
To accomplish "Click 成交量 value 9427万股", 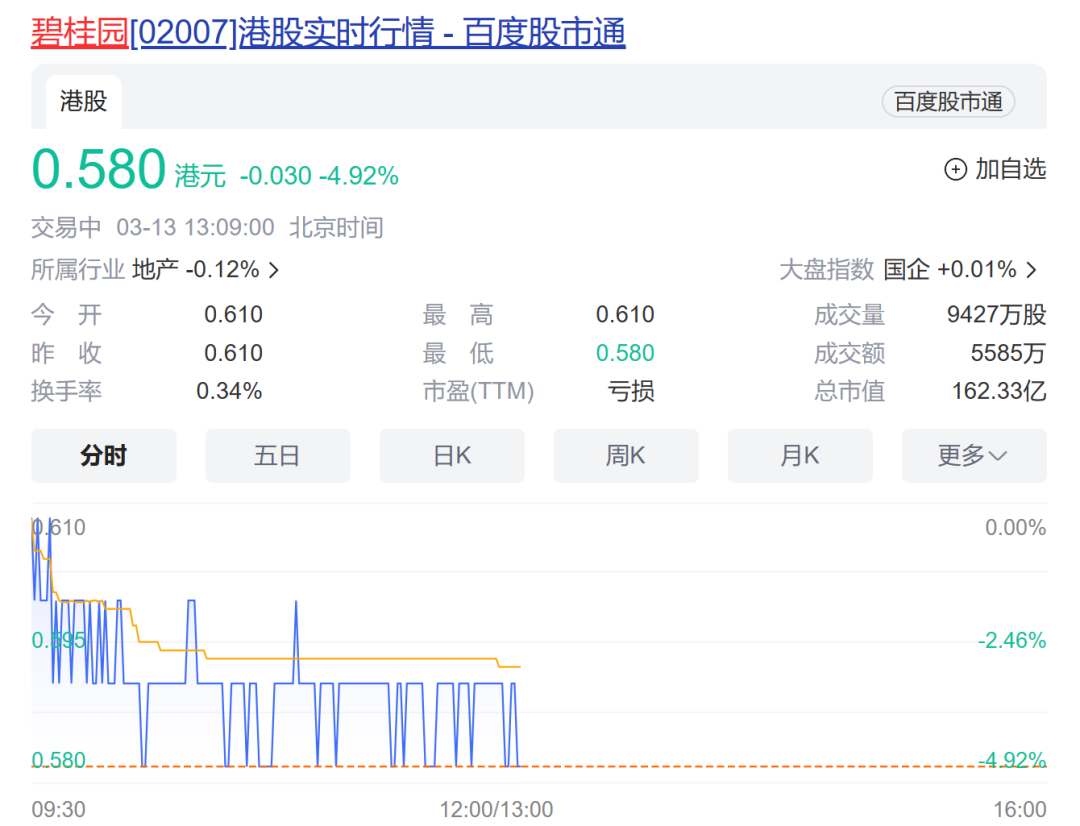I will click(x=997, y=315).
